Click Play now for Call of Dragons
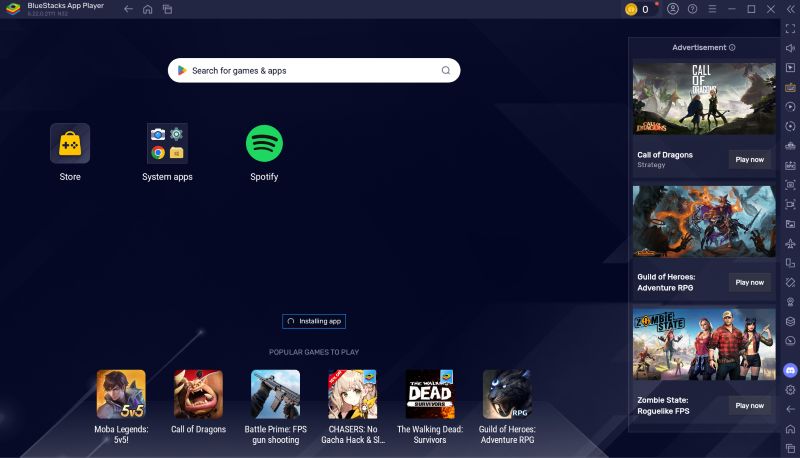This screenshot has width=800, height=458. pyautogui.click(x=749, y=160)
